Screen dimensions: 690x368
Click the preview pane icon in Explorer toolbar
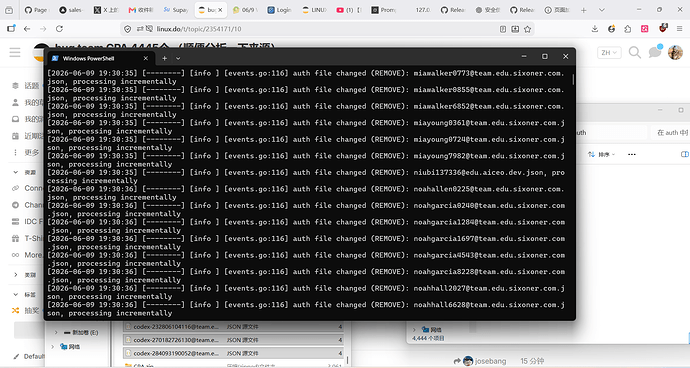[685, 155]
